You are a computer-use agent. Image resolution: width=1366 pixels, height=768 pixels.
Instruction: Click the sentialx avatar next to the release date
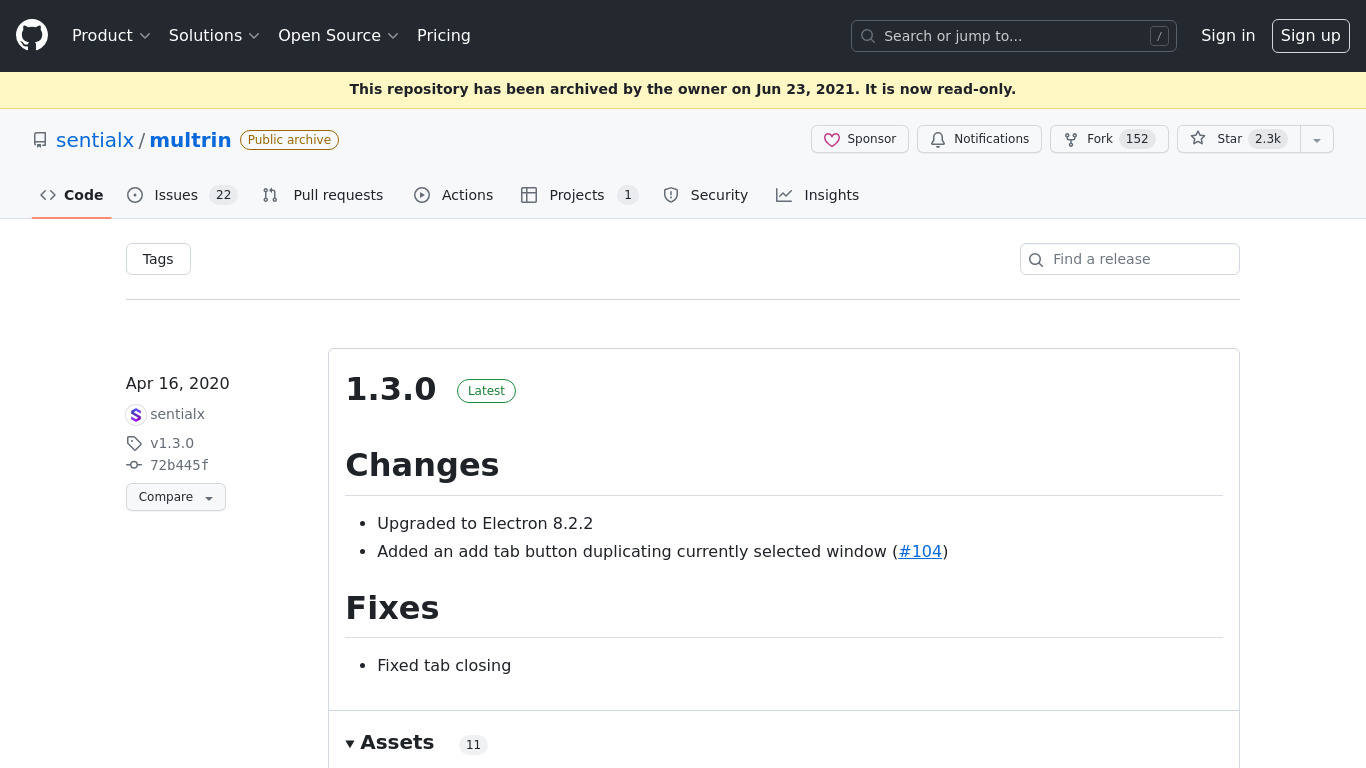coord(136,415)
